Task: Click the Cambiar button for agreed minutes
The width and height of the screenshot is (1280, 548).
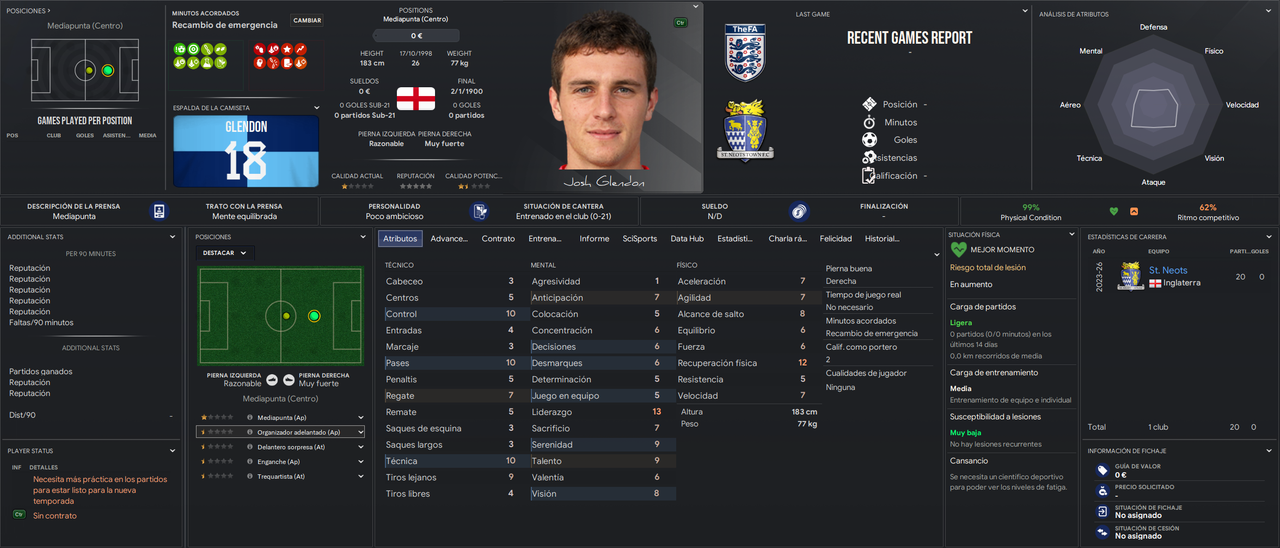Action: pyautogui.click(x=307, y=20)
